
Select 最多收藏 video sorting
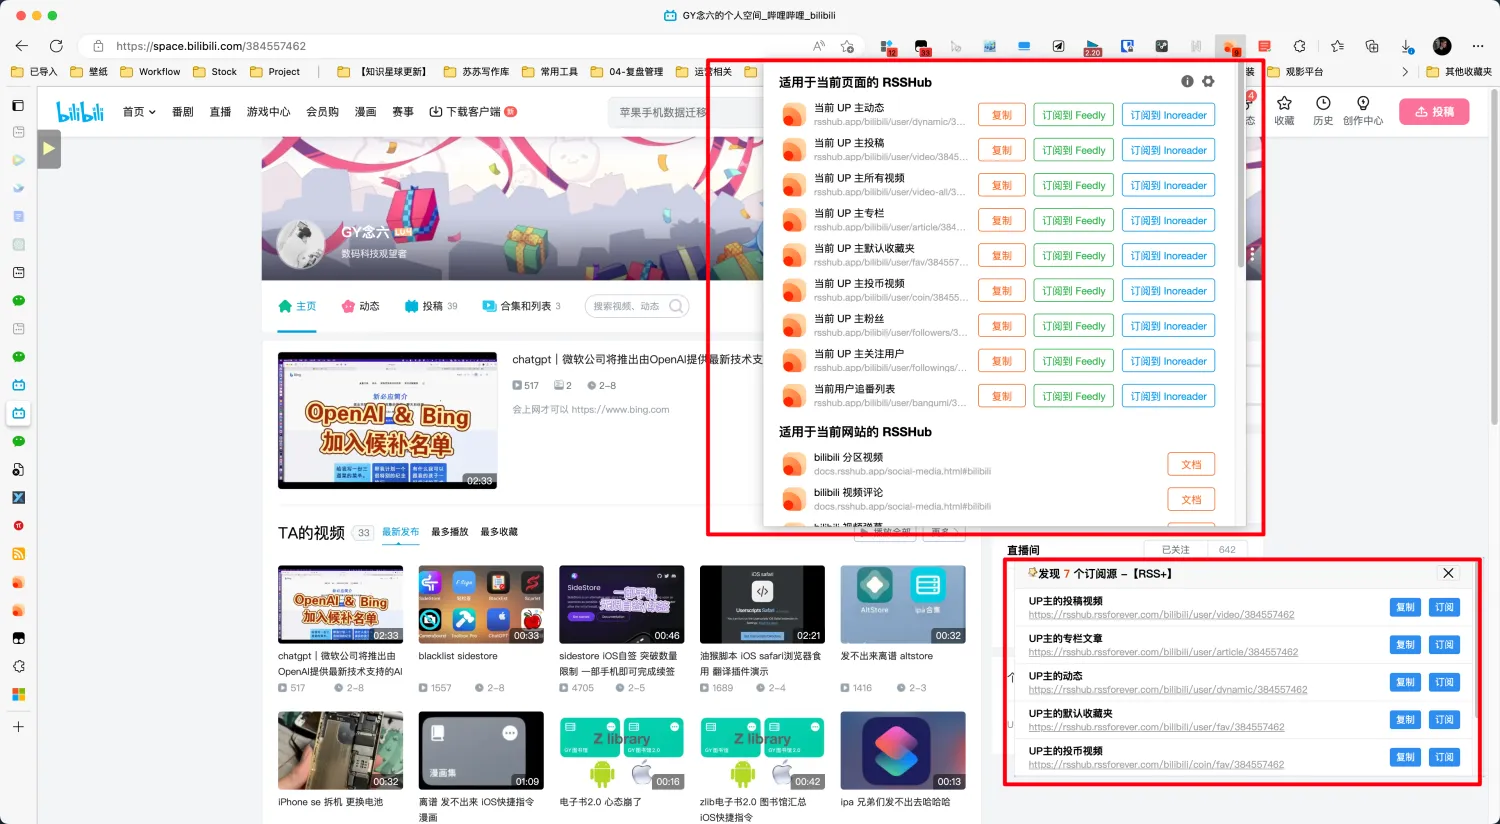(499, 532)
